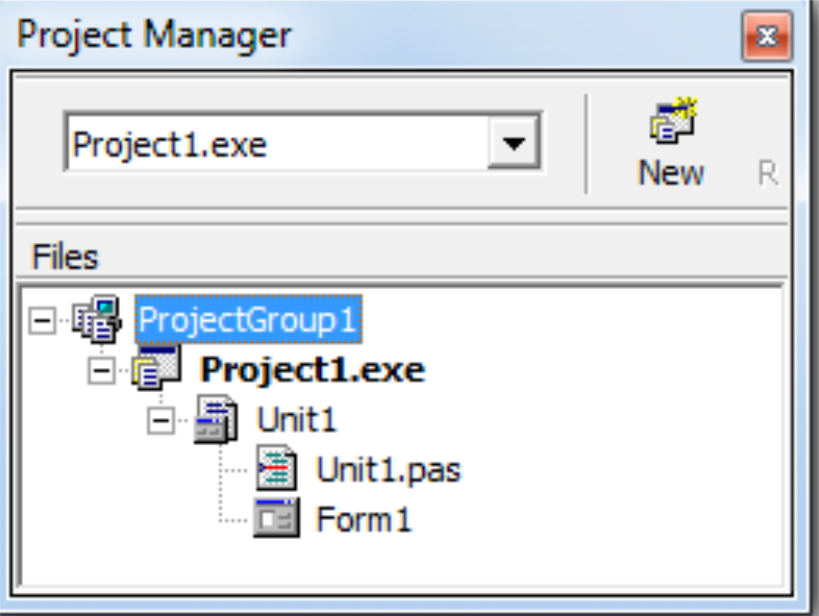Collapse the Unit1 tree node
This screenshot has height=616, width=819.
tap(161, 420)
